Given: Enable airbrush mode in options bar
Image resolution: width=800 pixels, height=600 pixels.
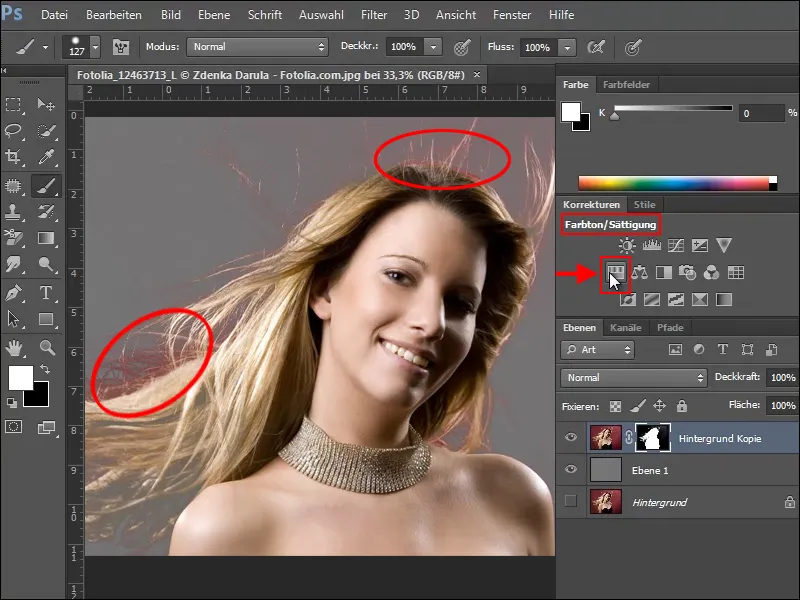Looking at the screenshot, I should click(x=596, y=47).
